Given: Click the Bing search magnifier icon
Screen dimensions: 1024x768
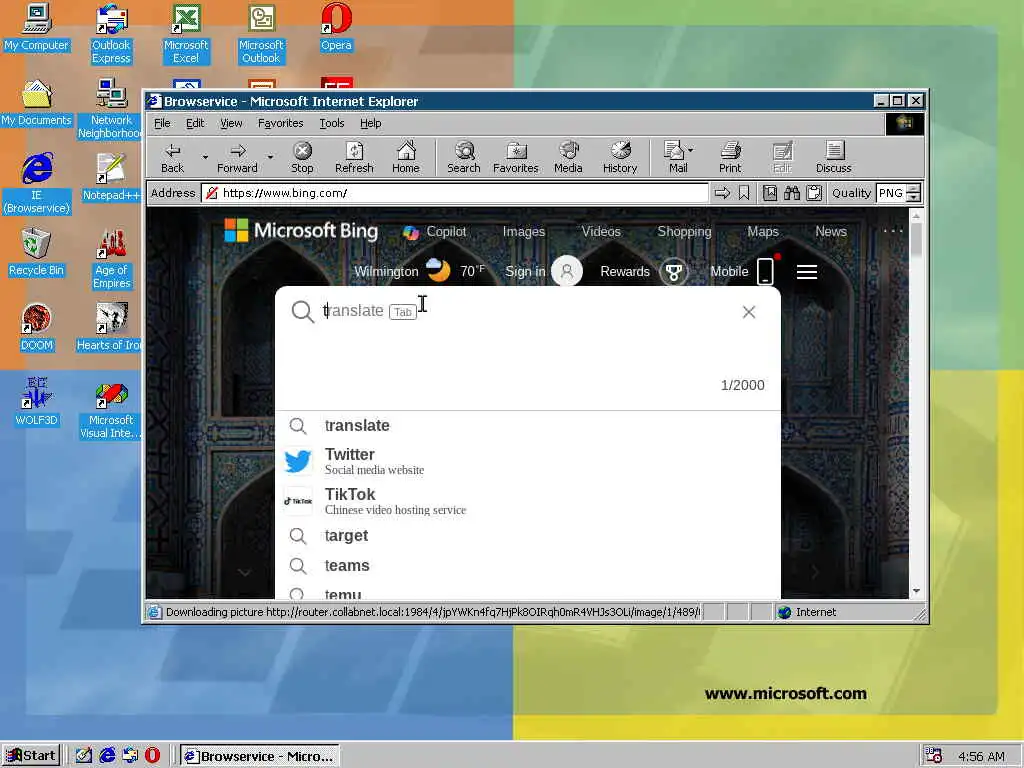Looking at the screenshot, I should [x=302, y=312].
